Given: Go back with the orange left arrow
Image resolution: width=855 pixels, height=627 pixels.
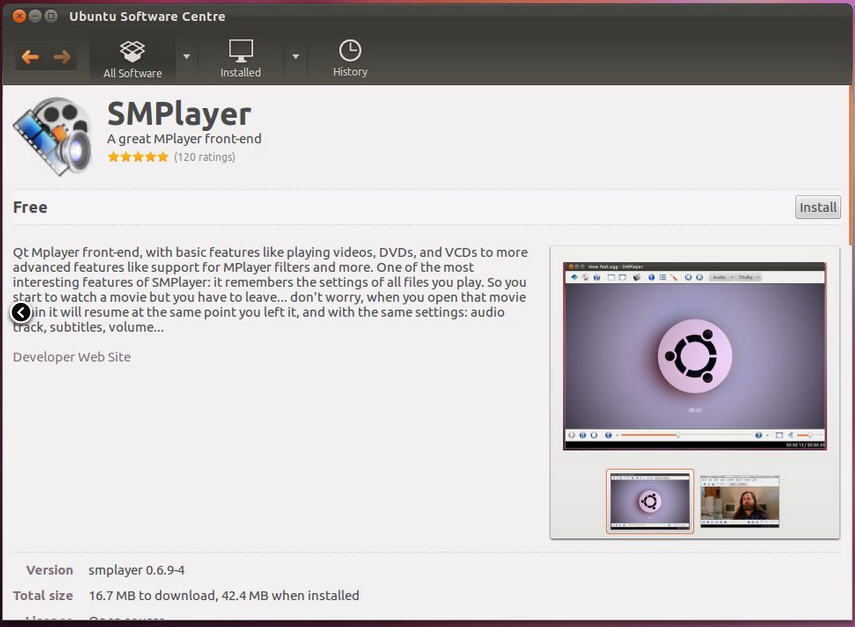Looking at the screenshot, I should pyautogui.click(x=30, y=57).
